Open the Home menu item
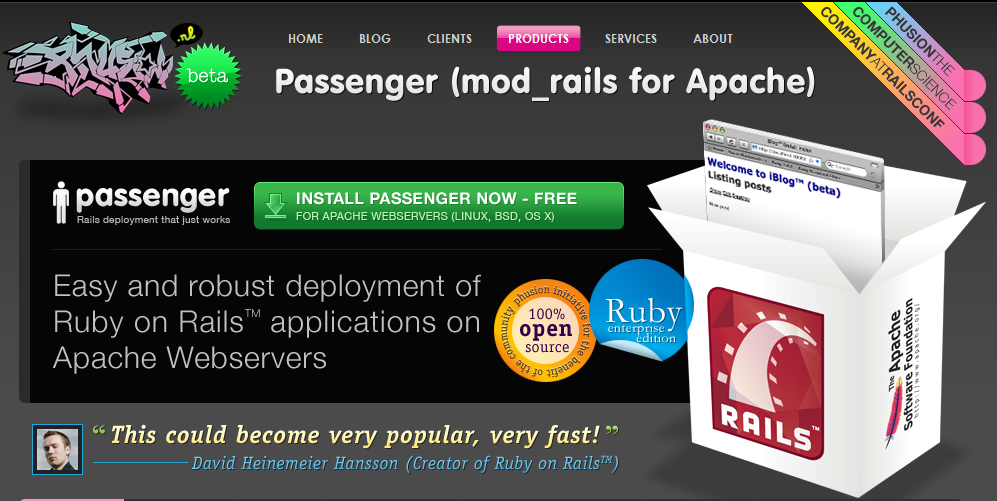997x501 pixels. (305, 39)
